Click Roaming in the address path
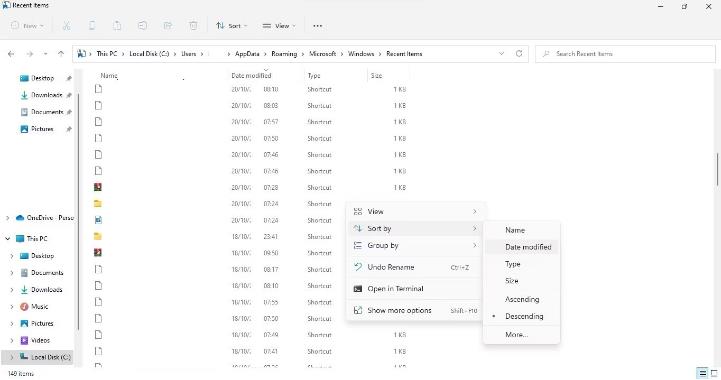The width and height of the screenshot is (721, 380). [x=284, y=54]
